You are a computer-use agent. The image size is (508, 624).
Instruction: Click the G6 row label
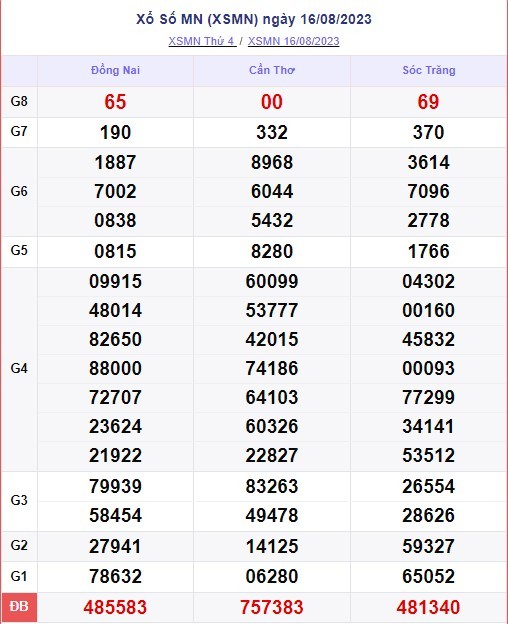(19, 191)
